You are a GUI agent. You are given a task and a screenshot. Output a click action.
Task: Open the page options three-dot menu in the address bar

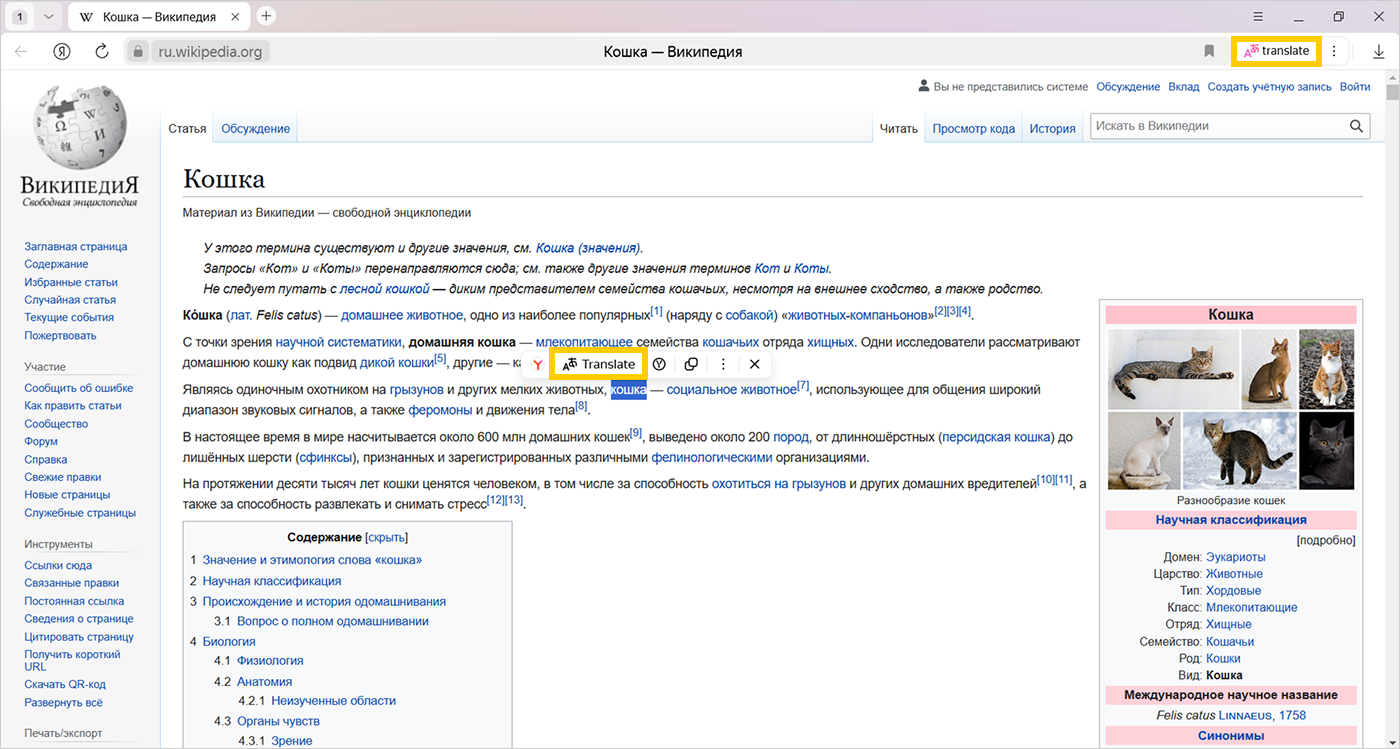point(1334,51)
